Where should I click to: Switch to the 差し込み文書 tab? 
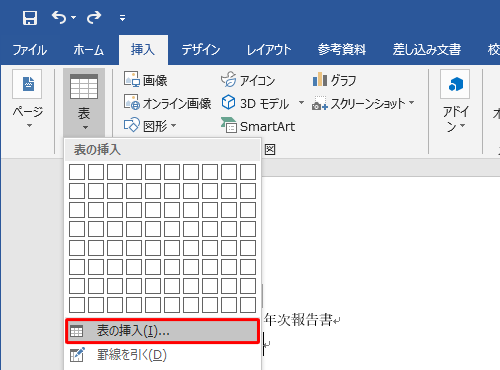[427, 50]
